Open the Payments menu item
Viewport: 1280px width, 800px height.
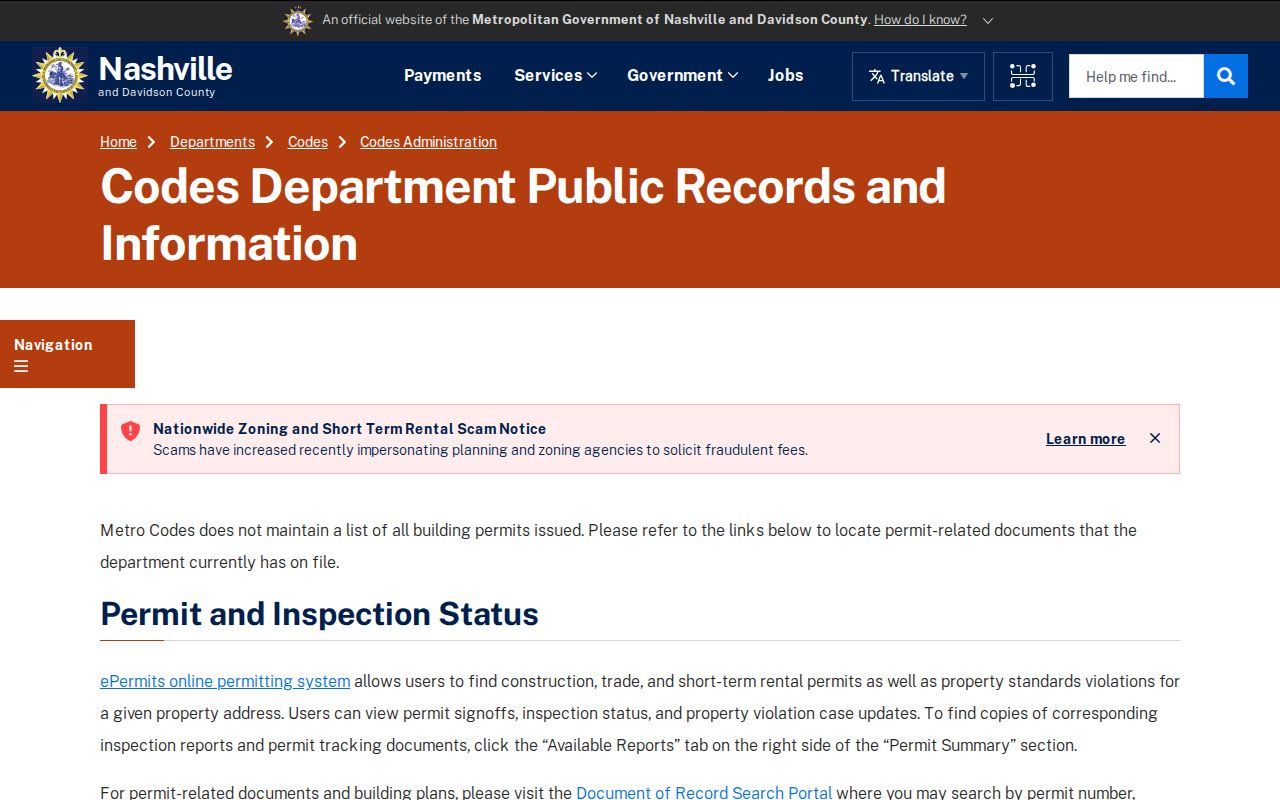coord(442,75)
